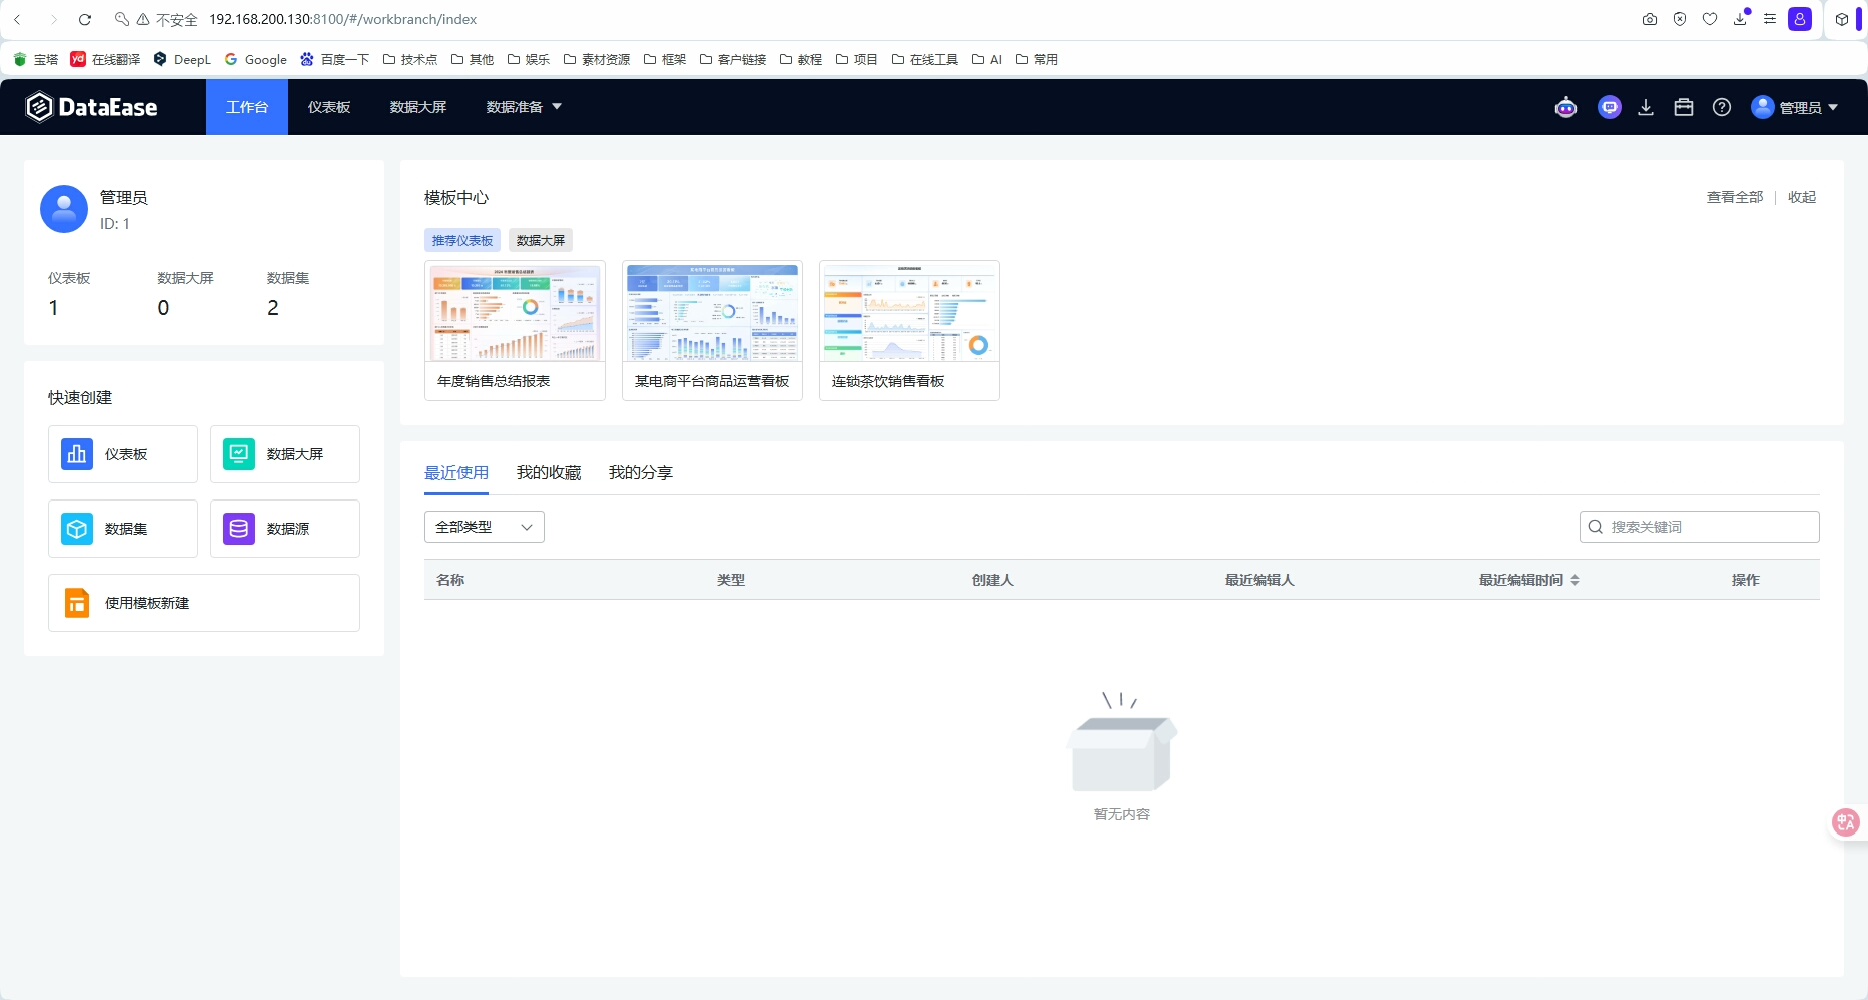The height and width of the screenshot is (1000, 1868).
Task: Click the orange template icon
Action: [x=77, y=603]
